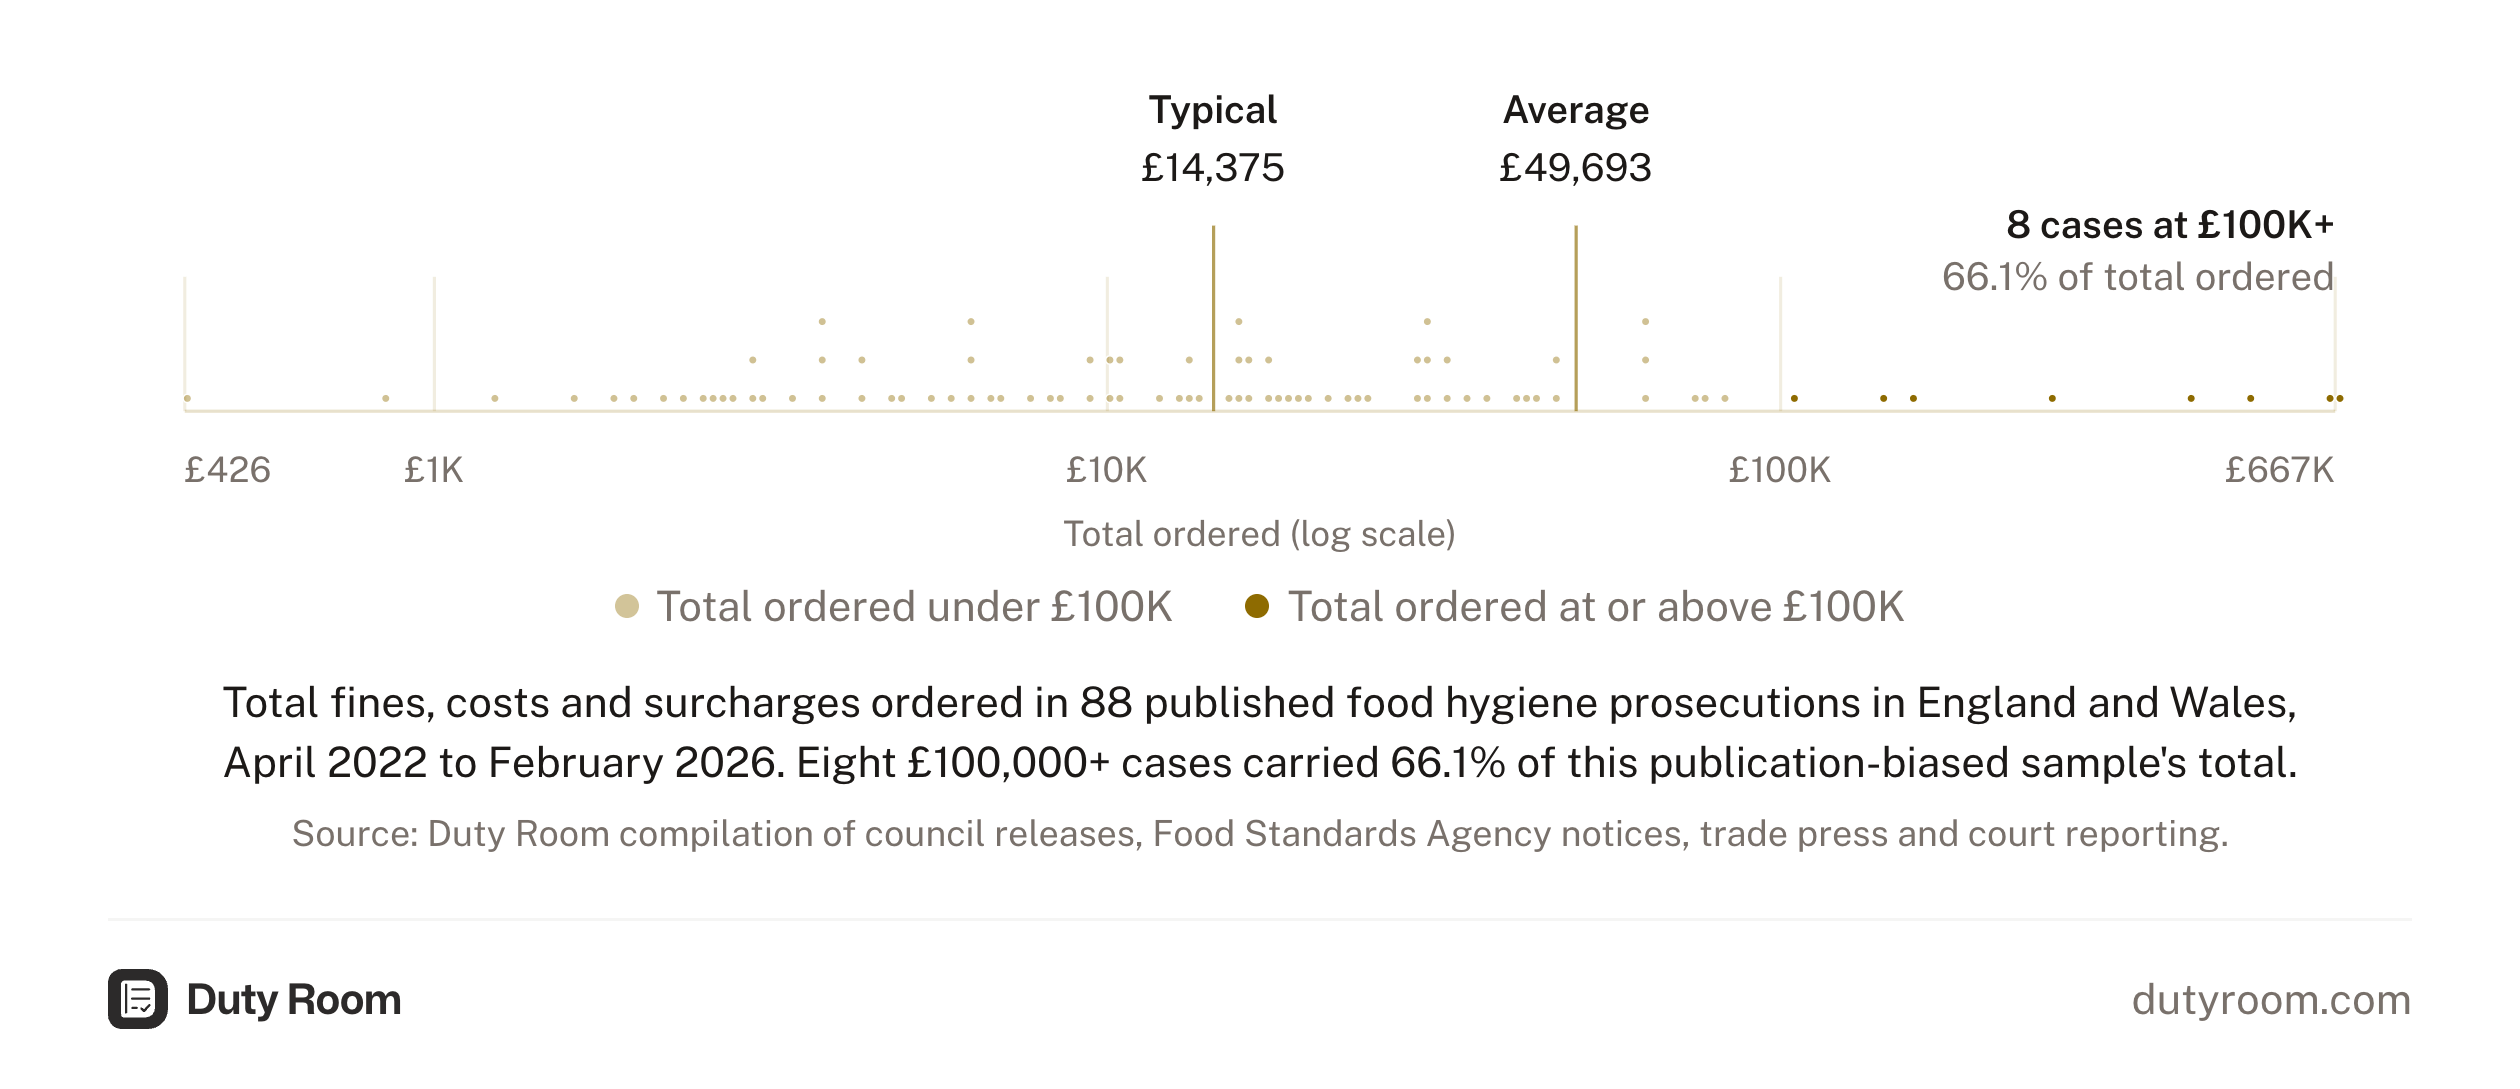Click the 'Total ordered (log scale)' axis title
Screen dimensions: 2520x1089
1260,534
